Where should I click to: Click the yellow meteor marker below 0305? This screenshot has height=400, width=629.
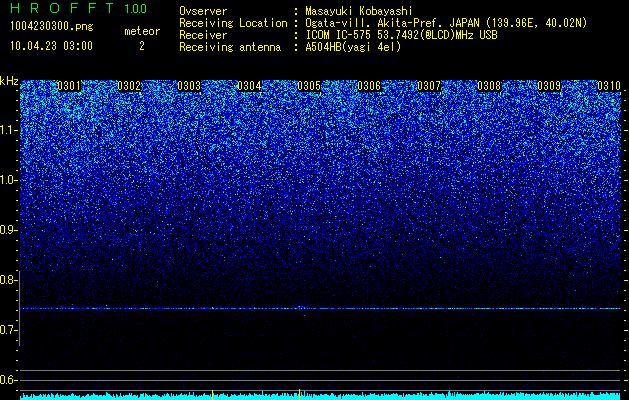[x=299, y=394]
